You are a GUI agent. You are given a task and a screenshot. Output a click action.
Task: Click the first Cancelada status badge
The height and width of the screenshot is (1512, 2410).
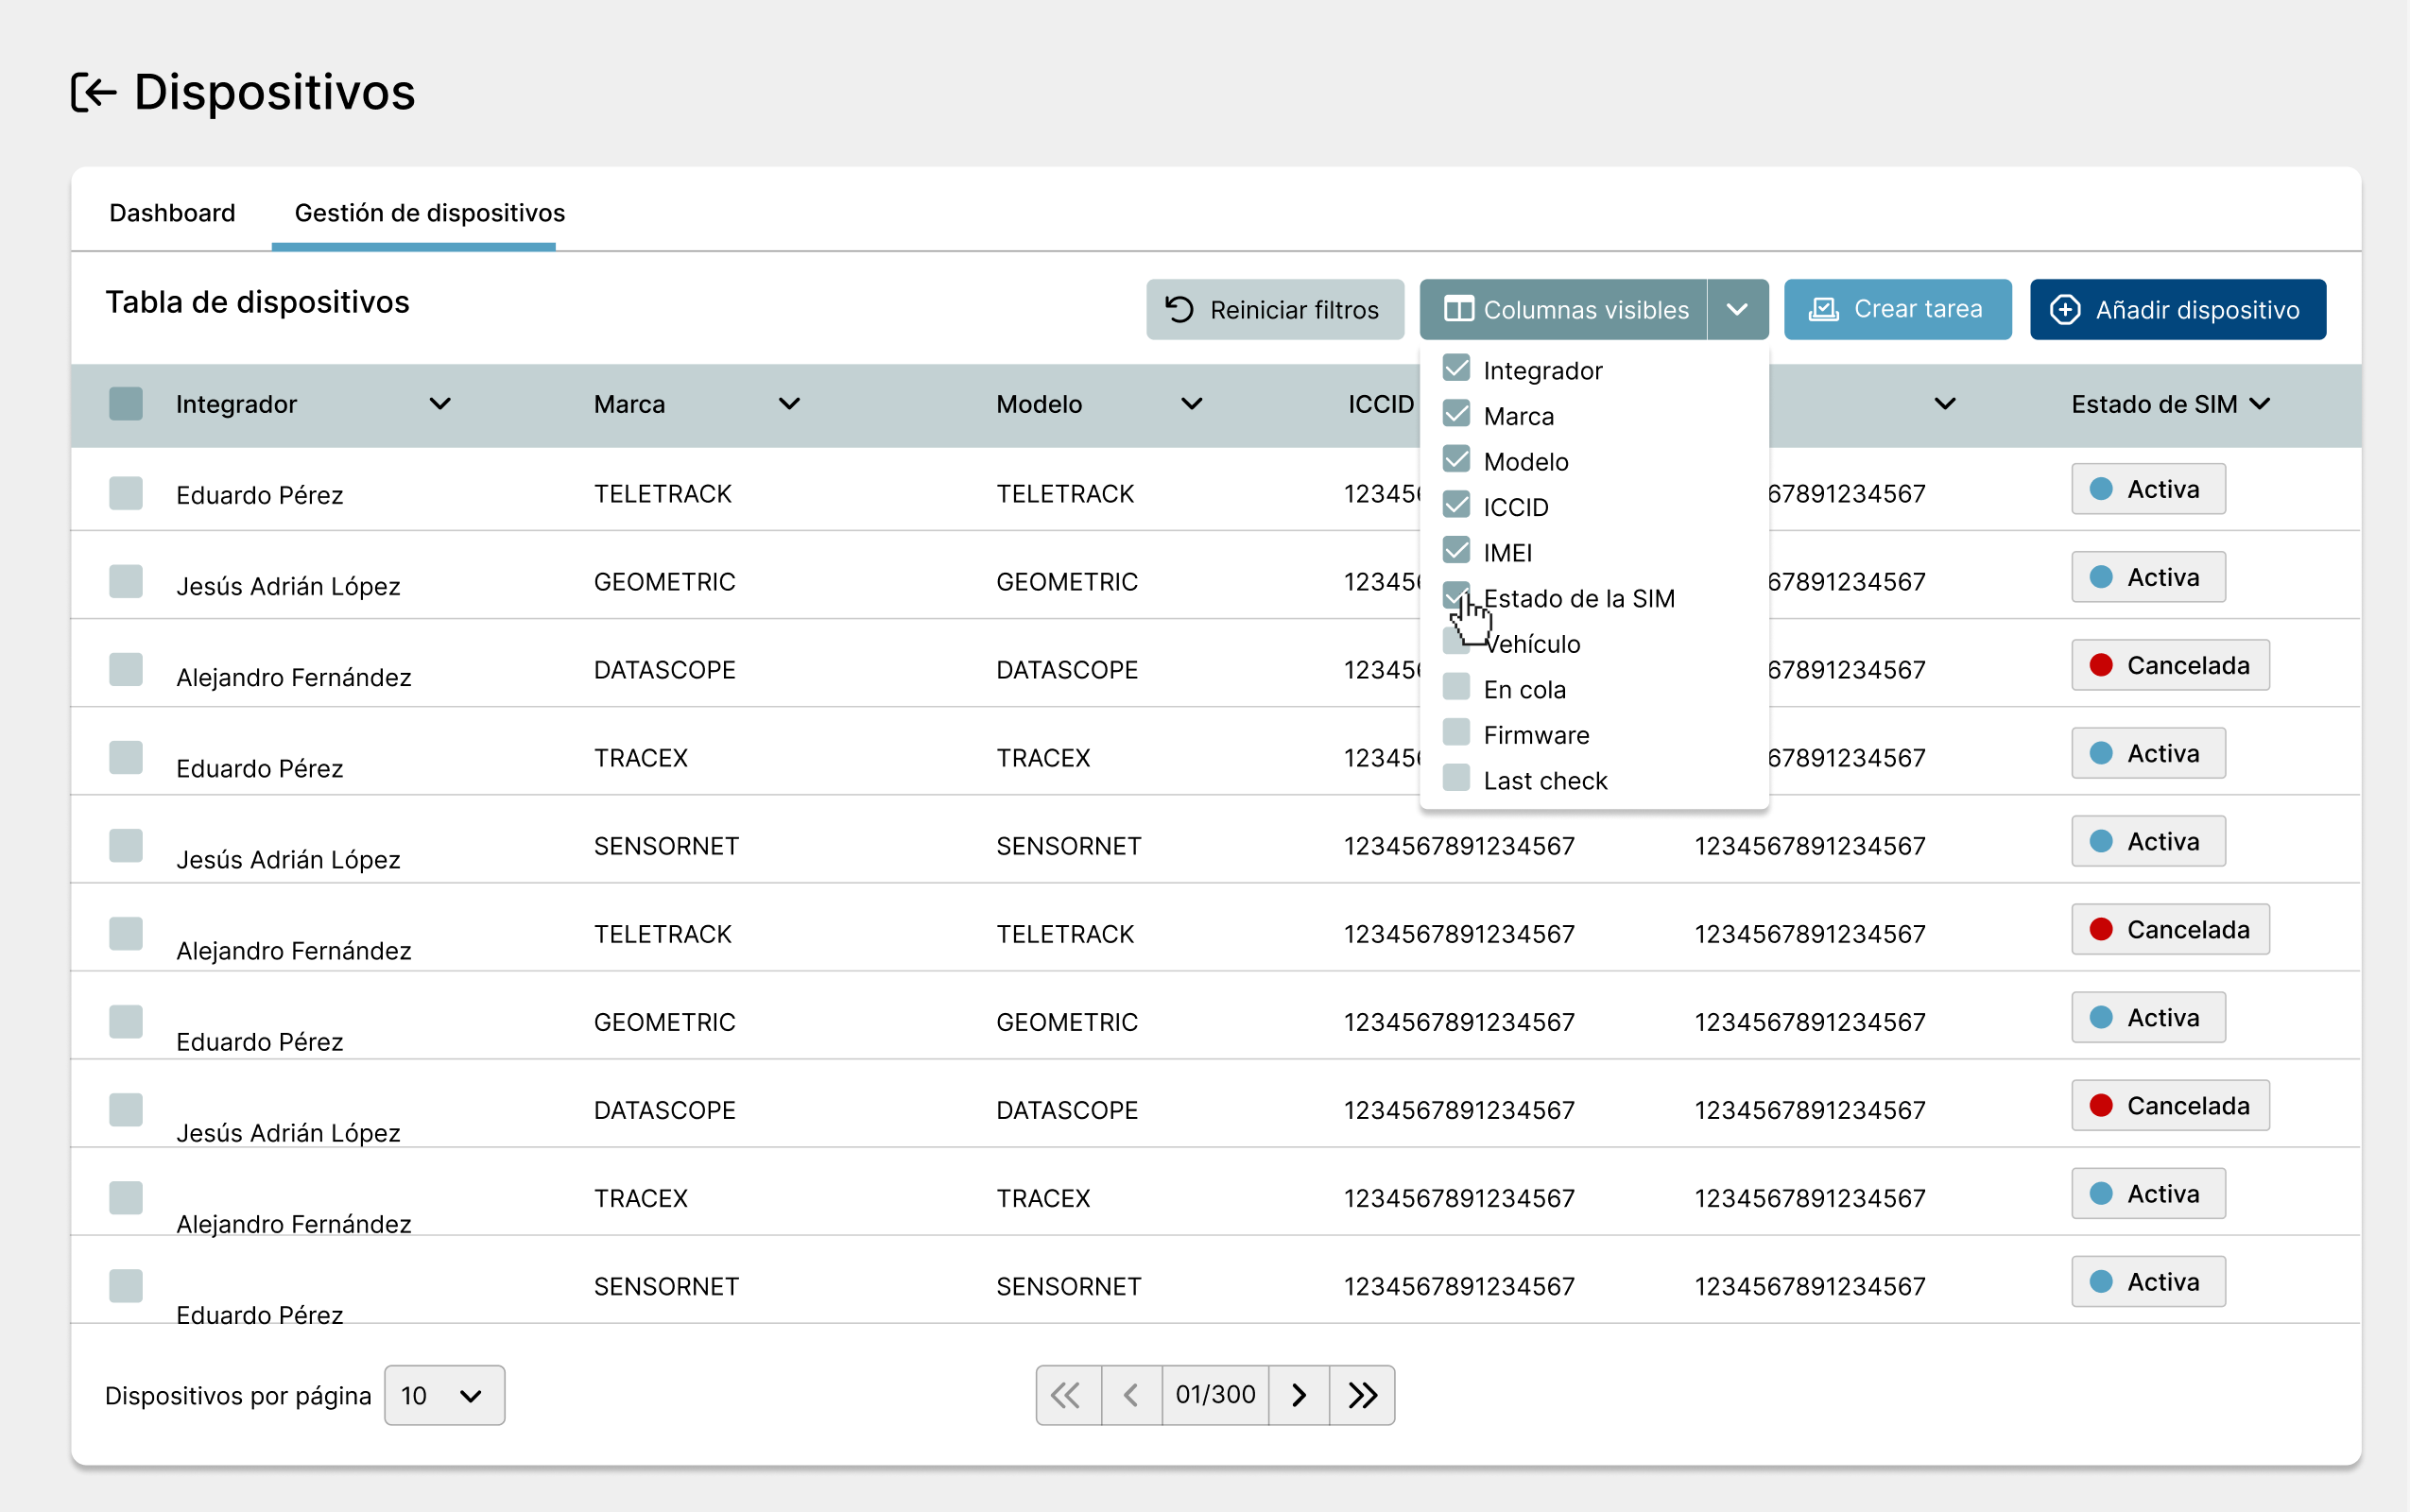2170,665
